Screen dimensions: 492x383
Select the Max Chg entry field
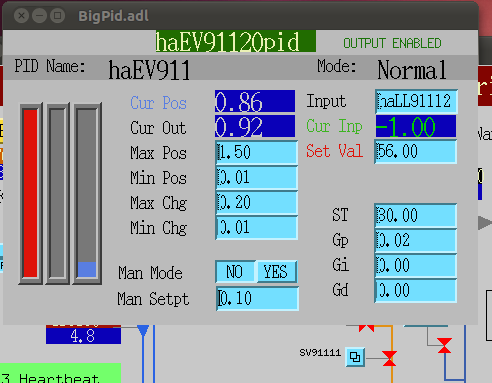256,202
